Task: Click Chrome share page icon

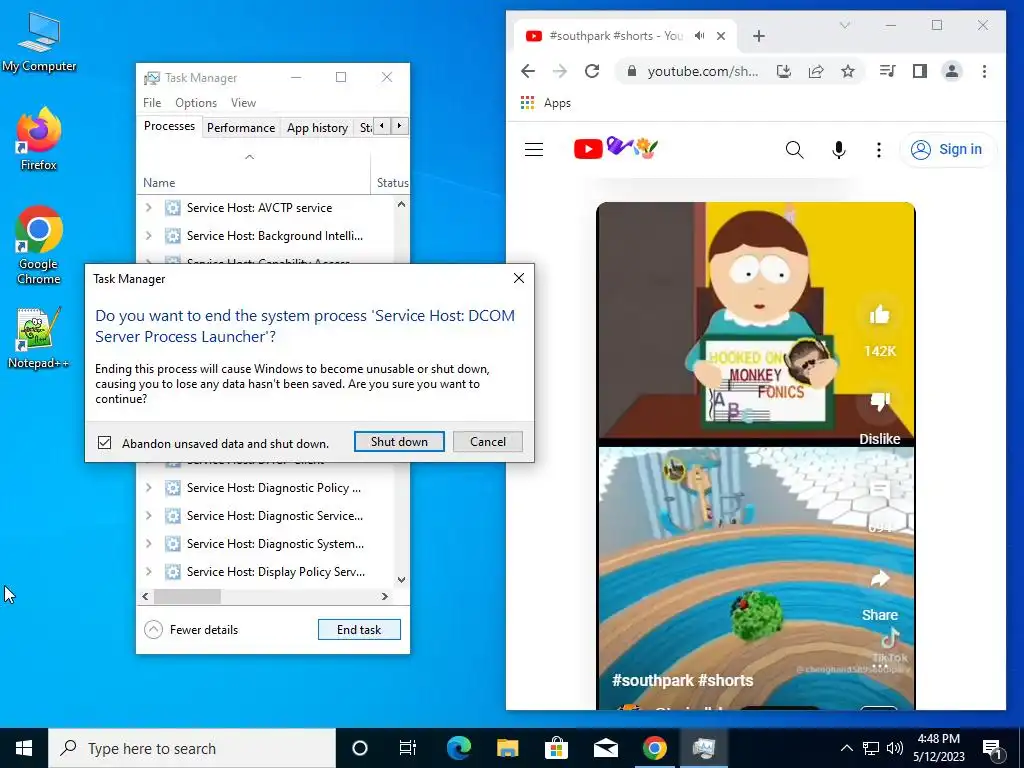Action: pyautogui.click(x=816, y=71)
